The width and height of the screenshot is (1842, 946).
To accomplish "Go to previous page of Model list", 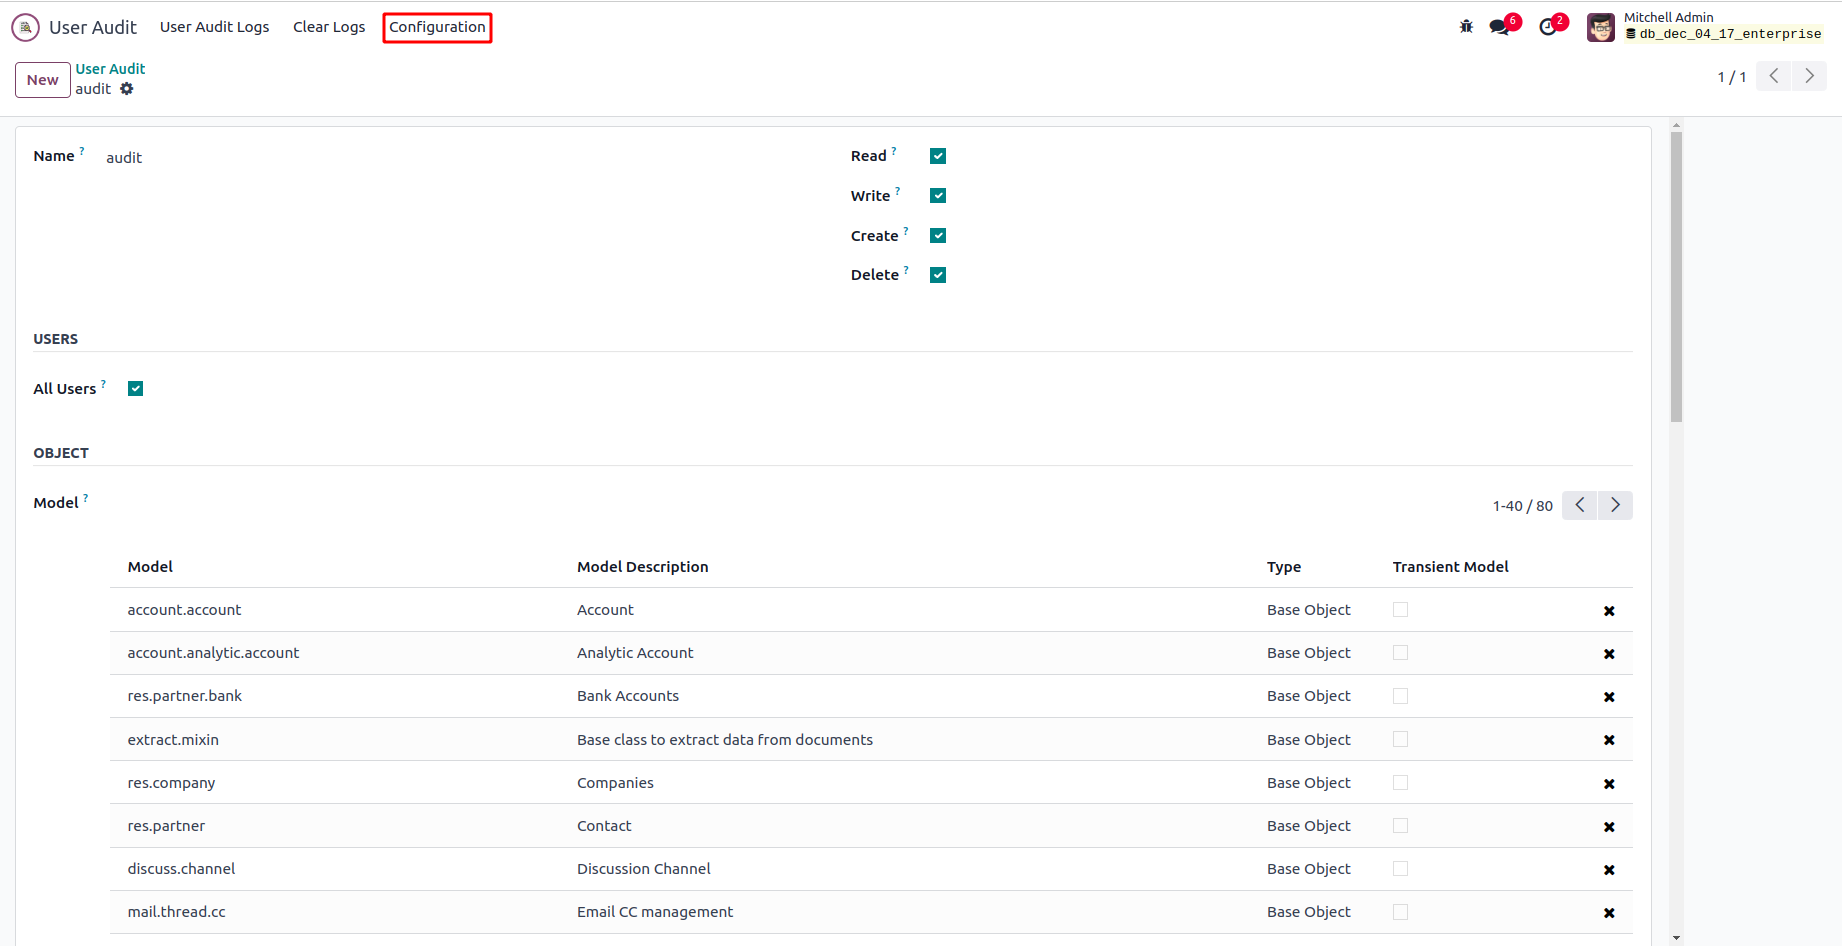I will (x=1580, y=506).
